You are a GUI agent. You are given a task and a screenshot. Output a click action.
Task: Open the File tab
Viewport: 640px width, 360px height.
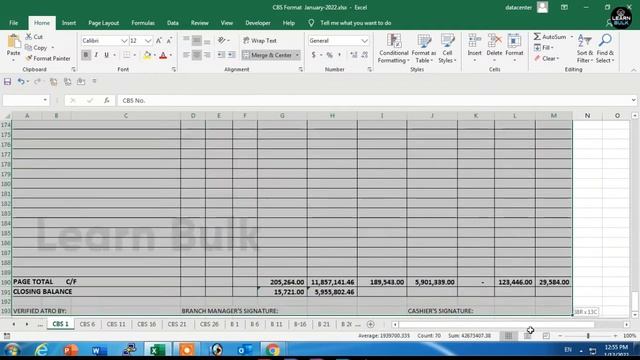13,23
